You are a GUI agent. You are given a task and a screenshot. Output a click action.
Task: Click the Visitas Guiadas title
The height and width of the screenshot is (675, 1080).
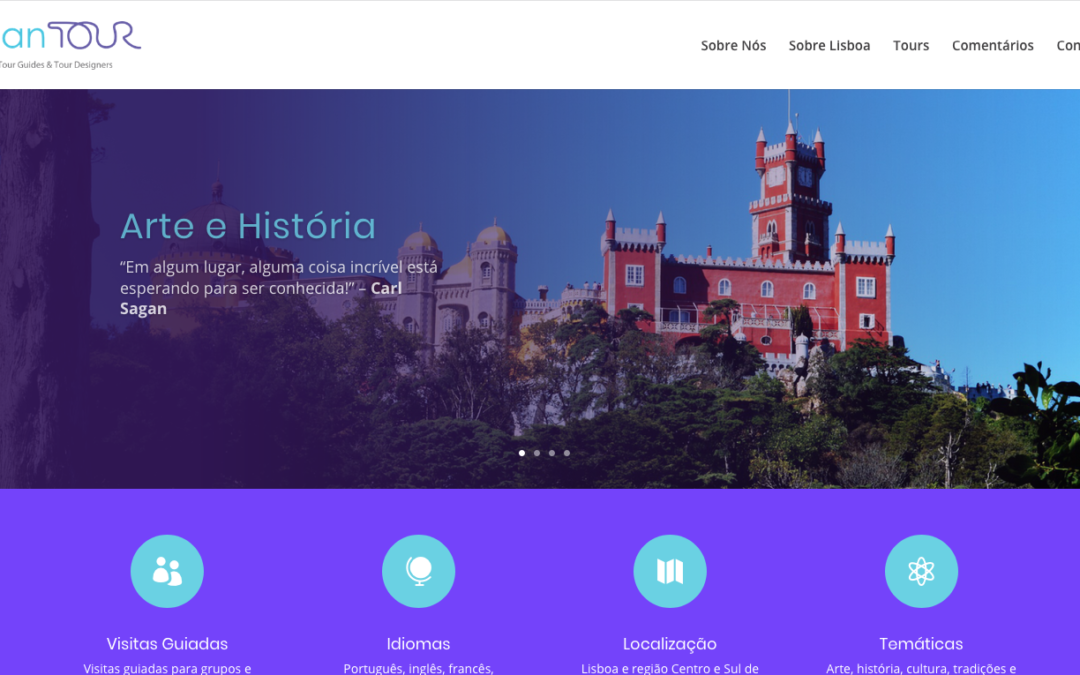(167, 644)
